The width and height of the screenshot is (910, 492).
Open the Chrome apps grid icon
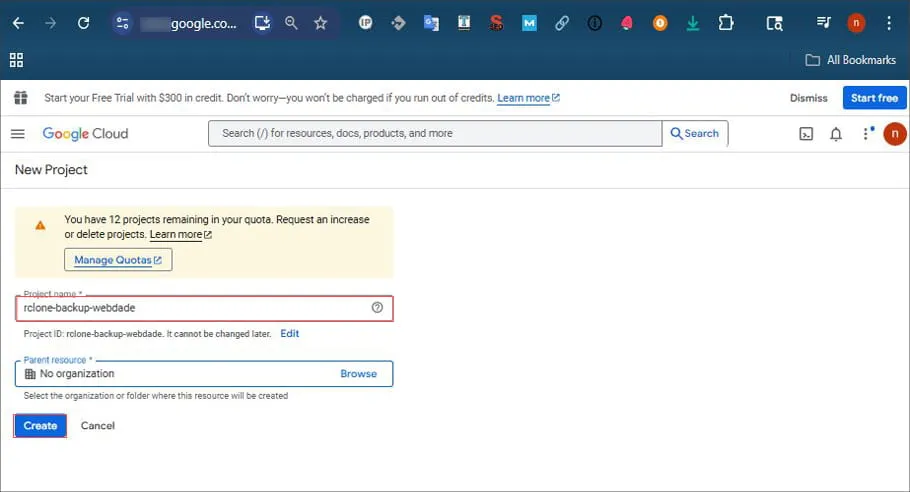17,60
